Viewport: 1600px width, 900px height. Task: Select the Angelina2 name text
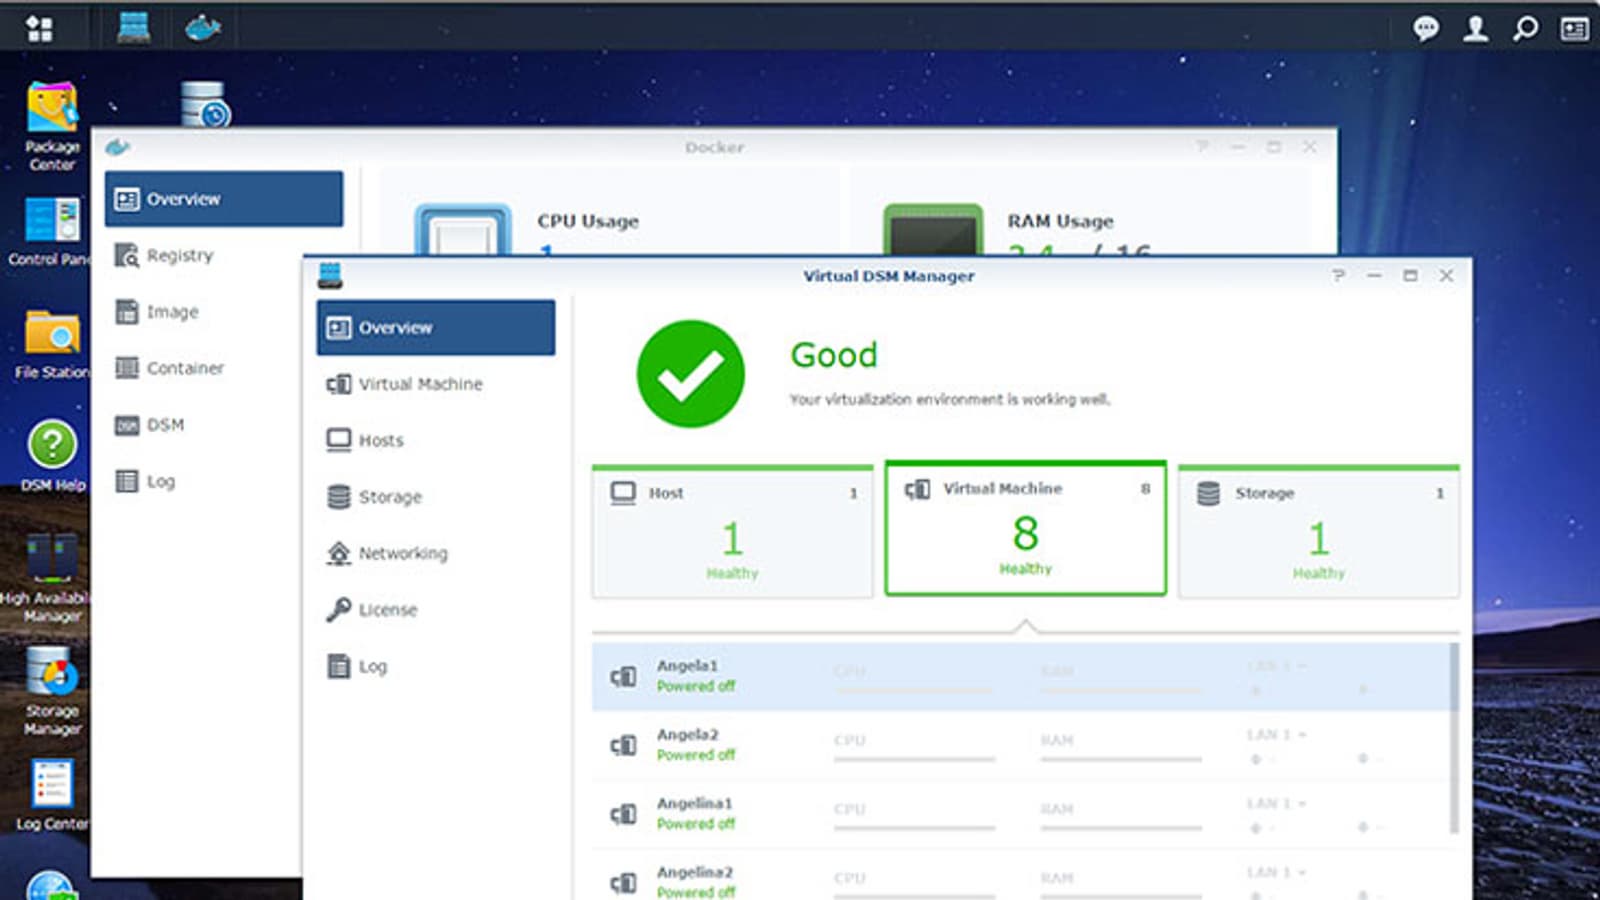pos(695,873)
